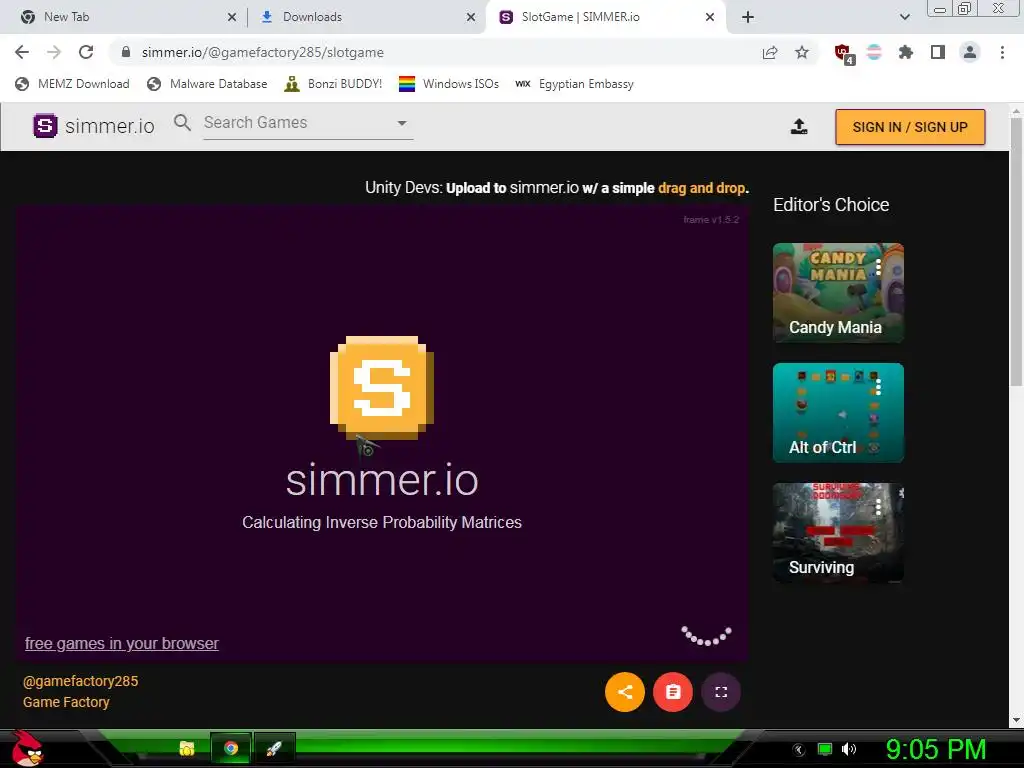Click the rocket icon on the taskbar
Screen dimensions: 1024x768
pyautogui.click(x=274, y=748)
